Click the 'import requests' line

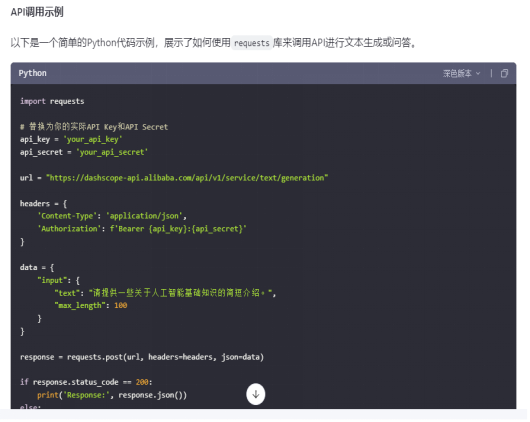[52, 101]
